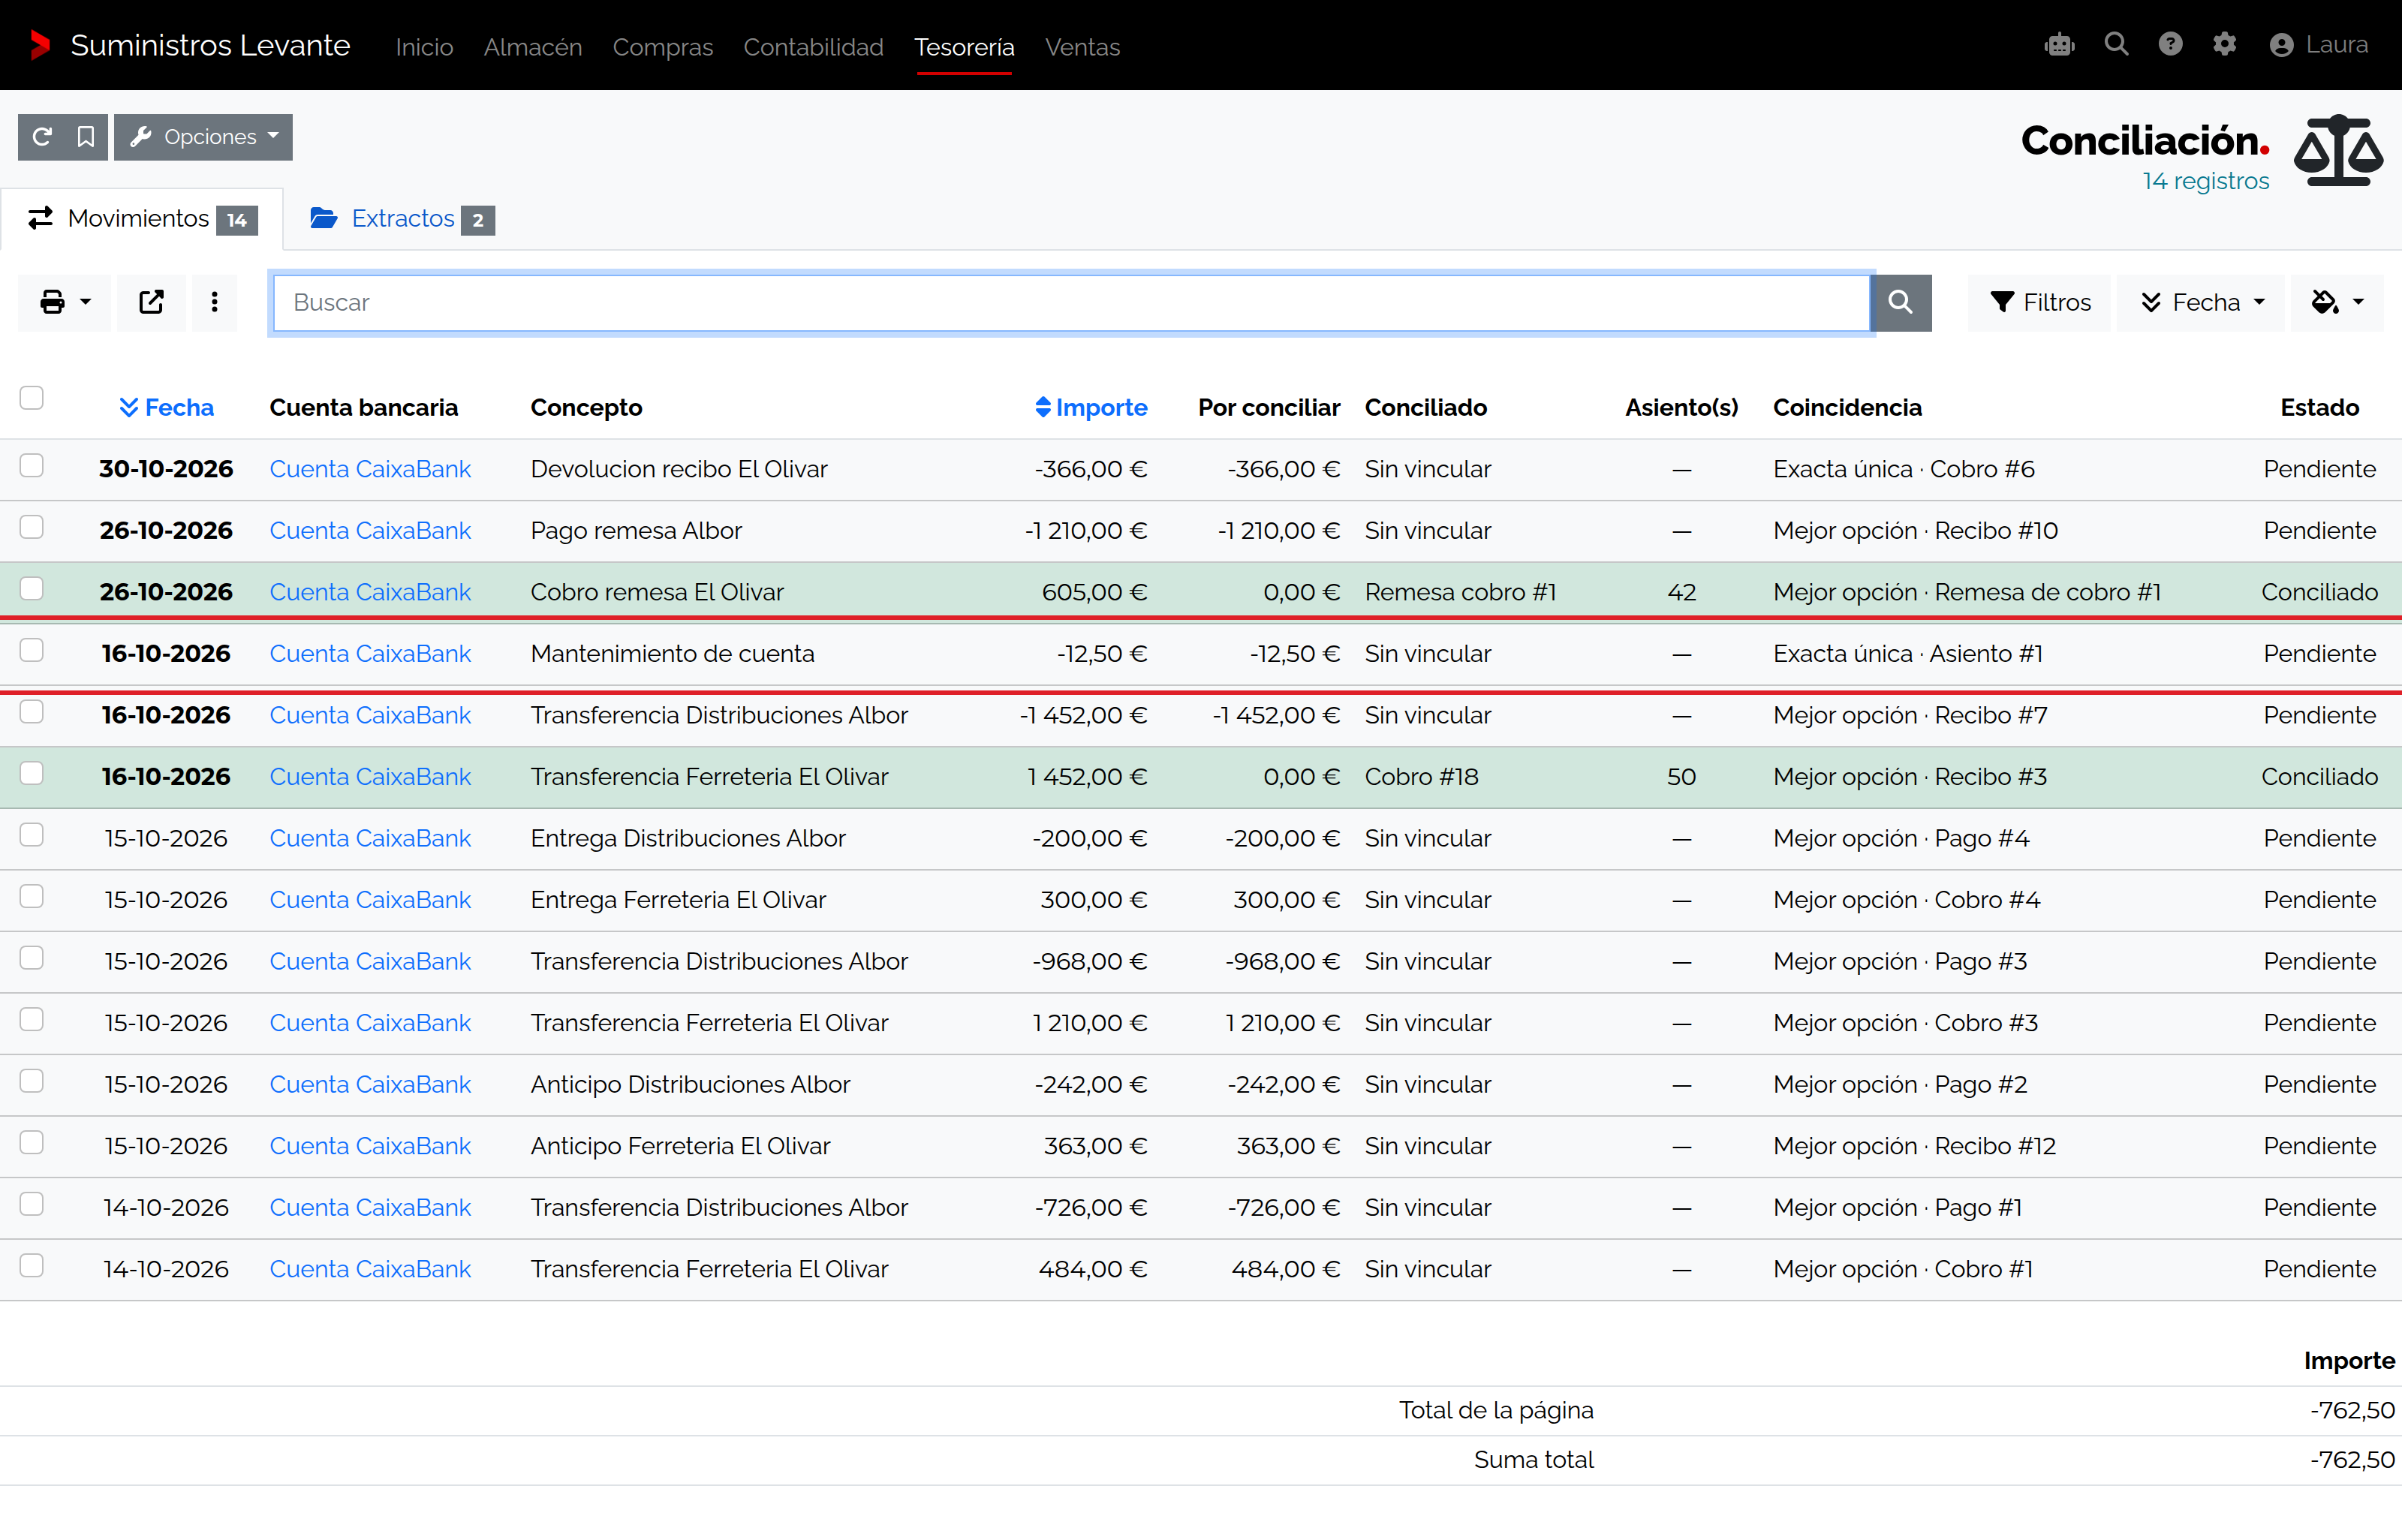
Task: Toggle the select-all header checkbox
Action: 32,398
